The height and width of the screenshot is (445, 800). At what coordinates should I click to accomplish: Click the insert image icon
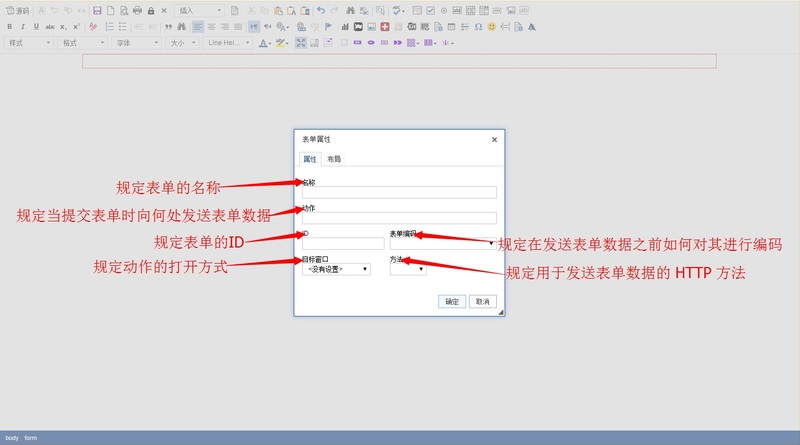click(x=371, y=26)
